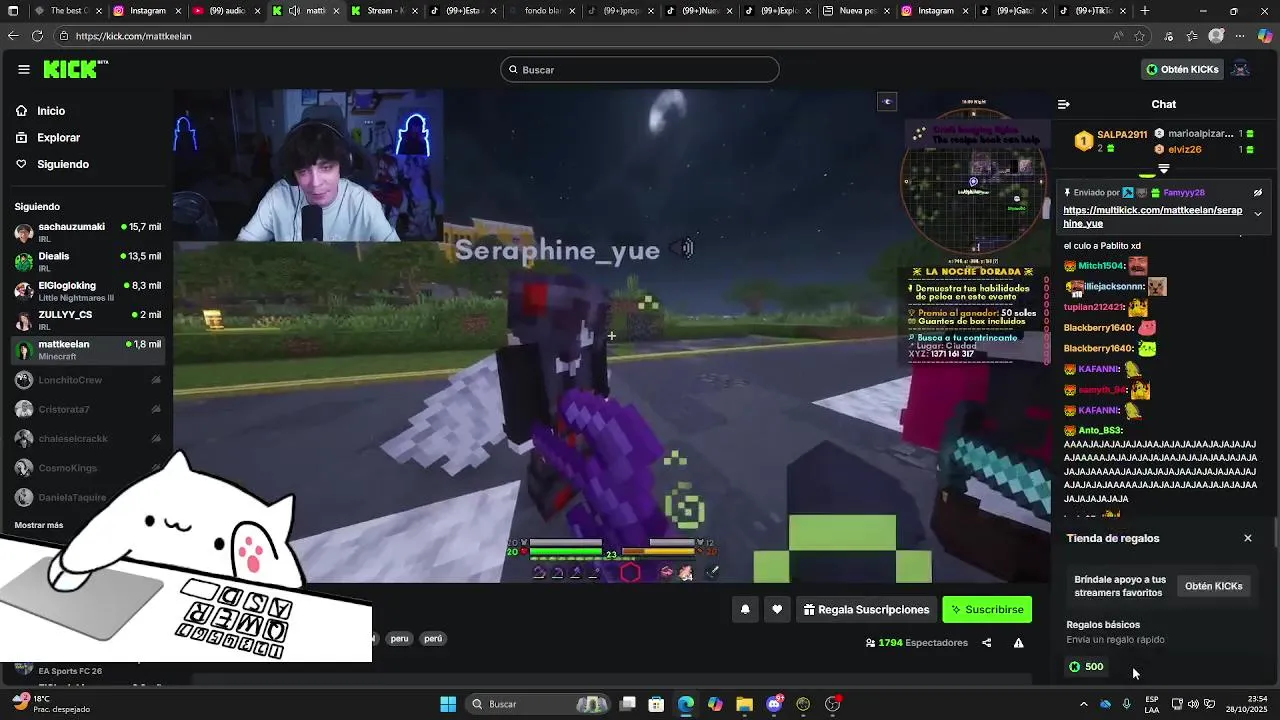Viewport: 1280px width, 720px height.
Task: Show hidden system tray icons
Action: (1083, 704)
